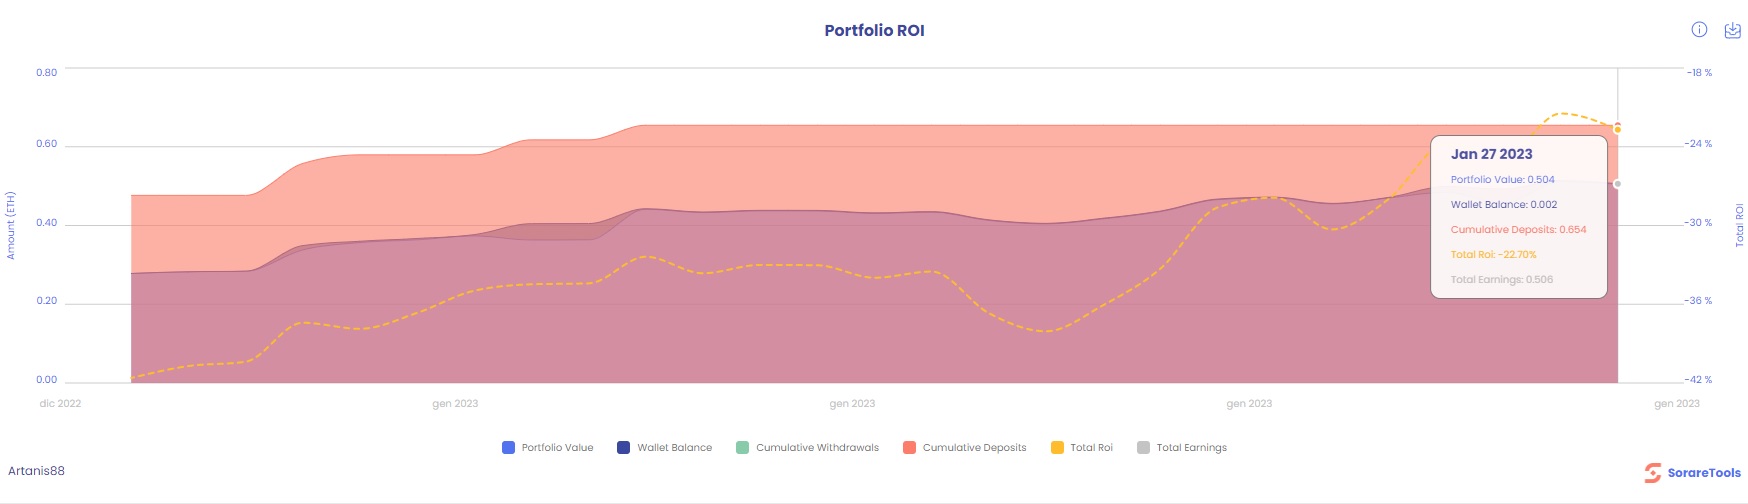Screen dimensions: 1748x504
Task: Click the red Cumulative Deposits legend square
Action: tap(909, 448)
